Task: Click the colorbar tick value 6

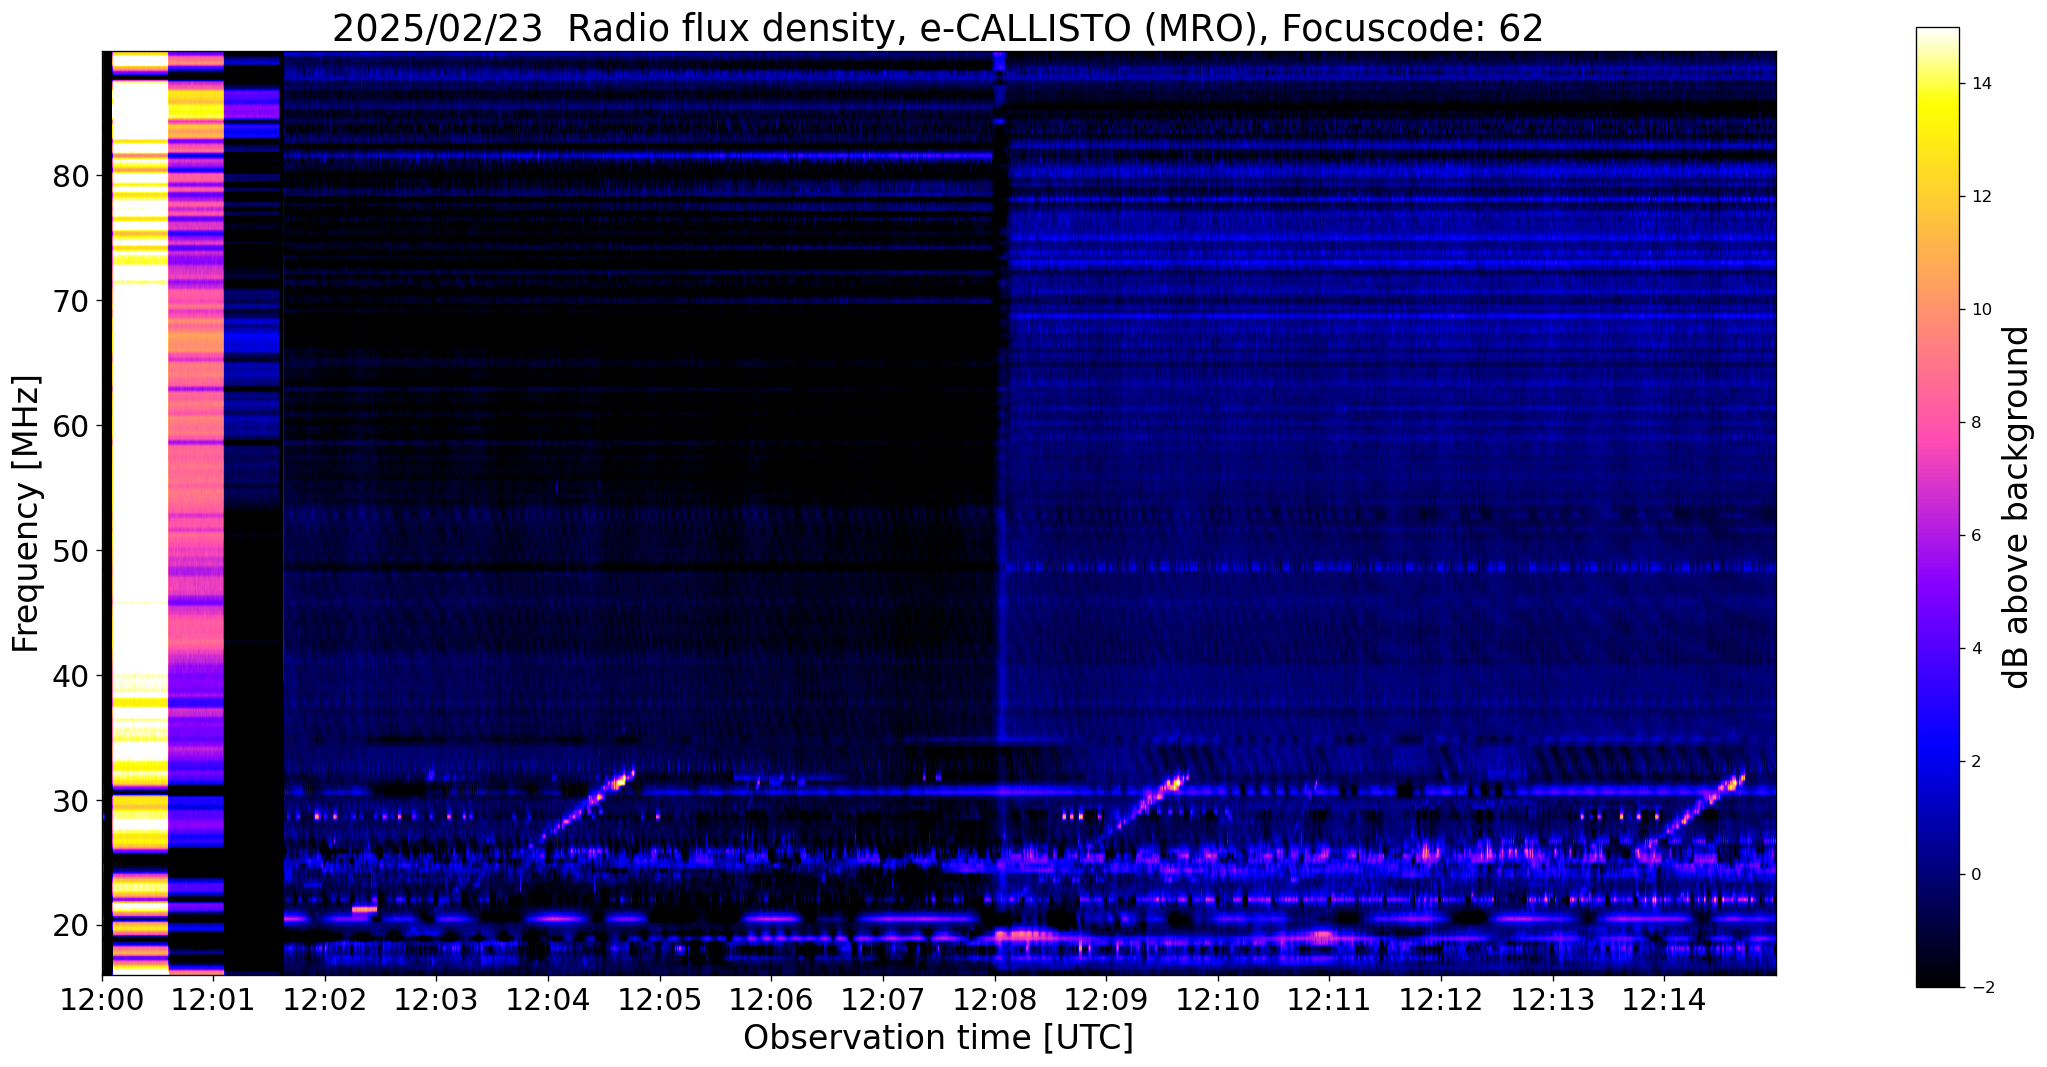Action: pyautogui.click(x=1975, y=536)
